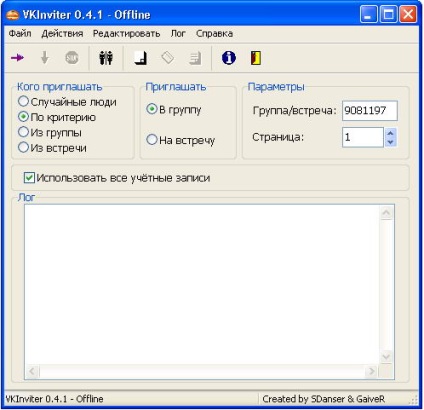Click the grayed pages list icon
The height and width of the screenshot is (410, 424).
[195, 58]
